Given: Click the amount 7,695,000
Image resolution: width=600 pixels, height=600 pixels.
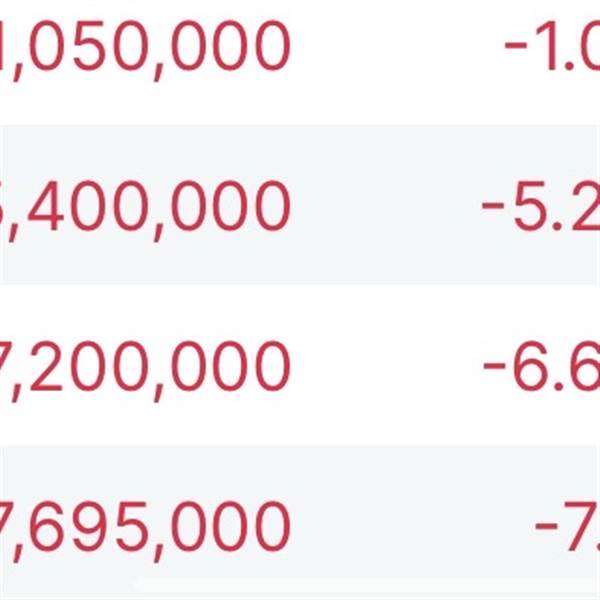Looking at the screenshot, I should (145, 526).
